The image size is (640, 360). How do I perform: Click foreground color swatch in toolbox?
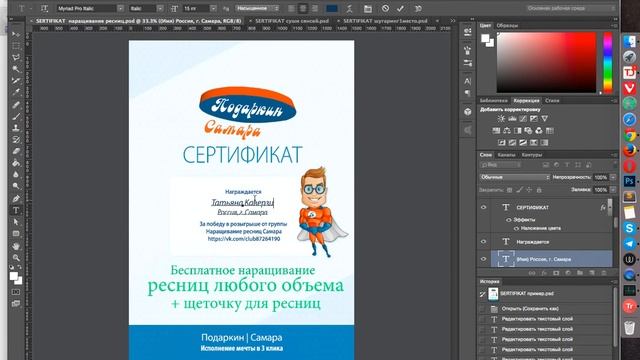click(13, 276)
